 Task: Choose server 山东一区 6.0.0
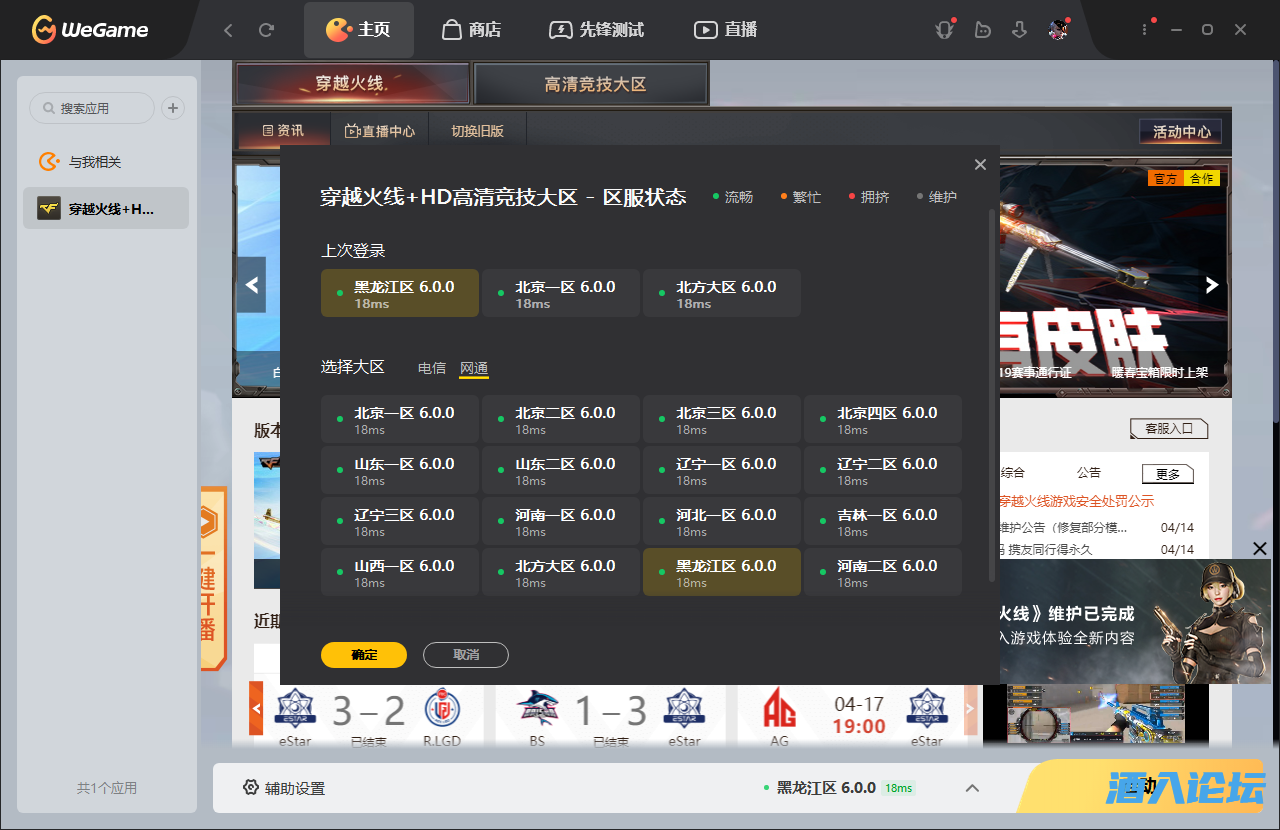pos(400,470)
